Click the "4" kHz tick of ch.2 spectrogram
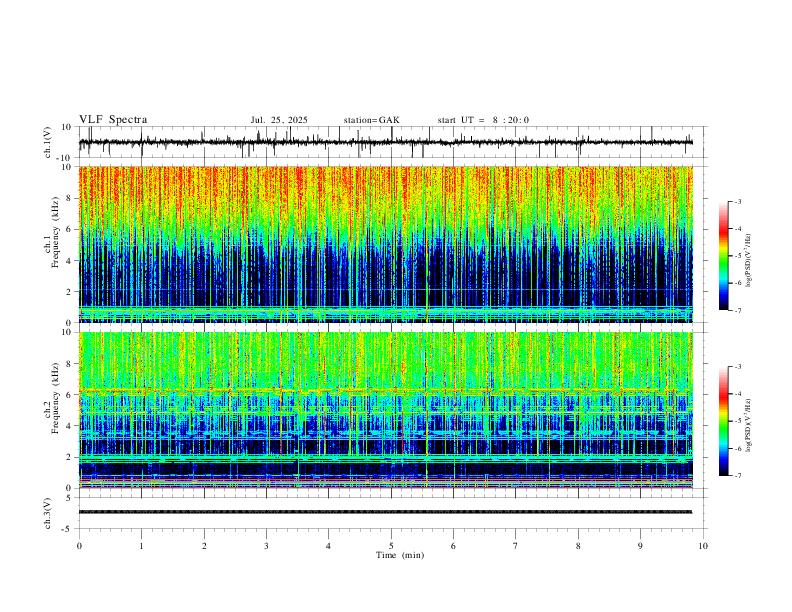Screen dimensions: 792x612 coord(69,426)
